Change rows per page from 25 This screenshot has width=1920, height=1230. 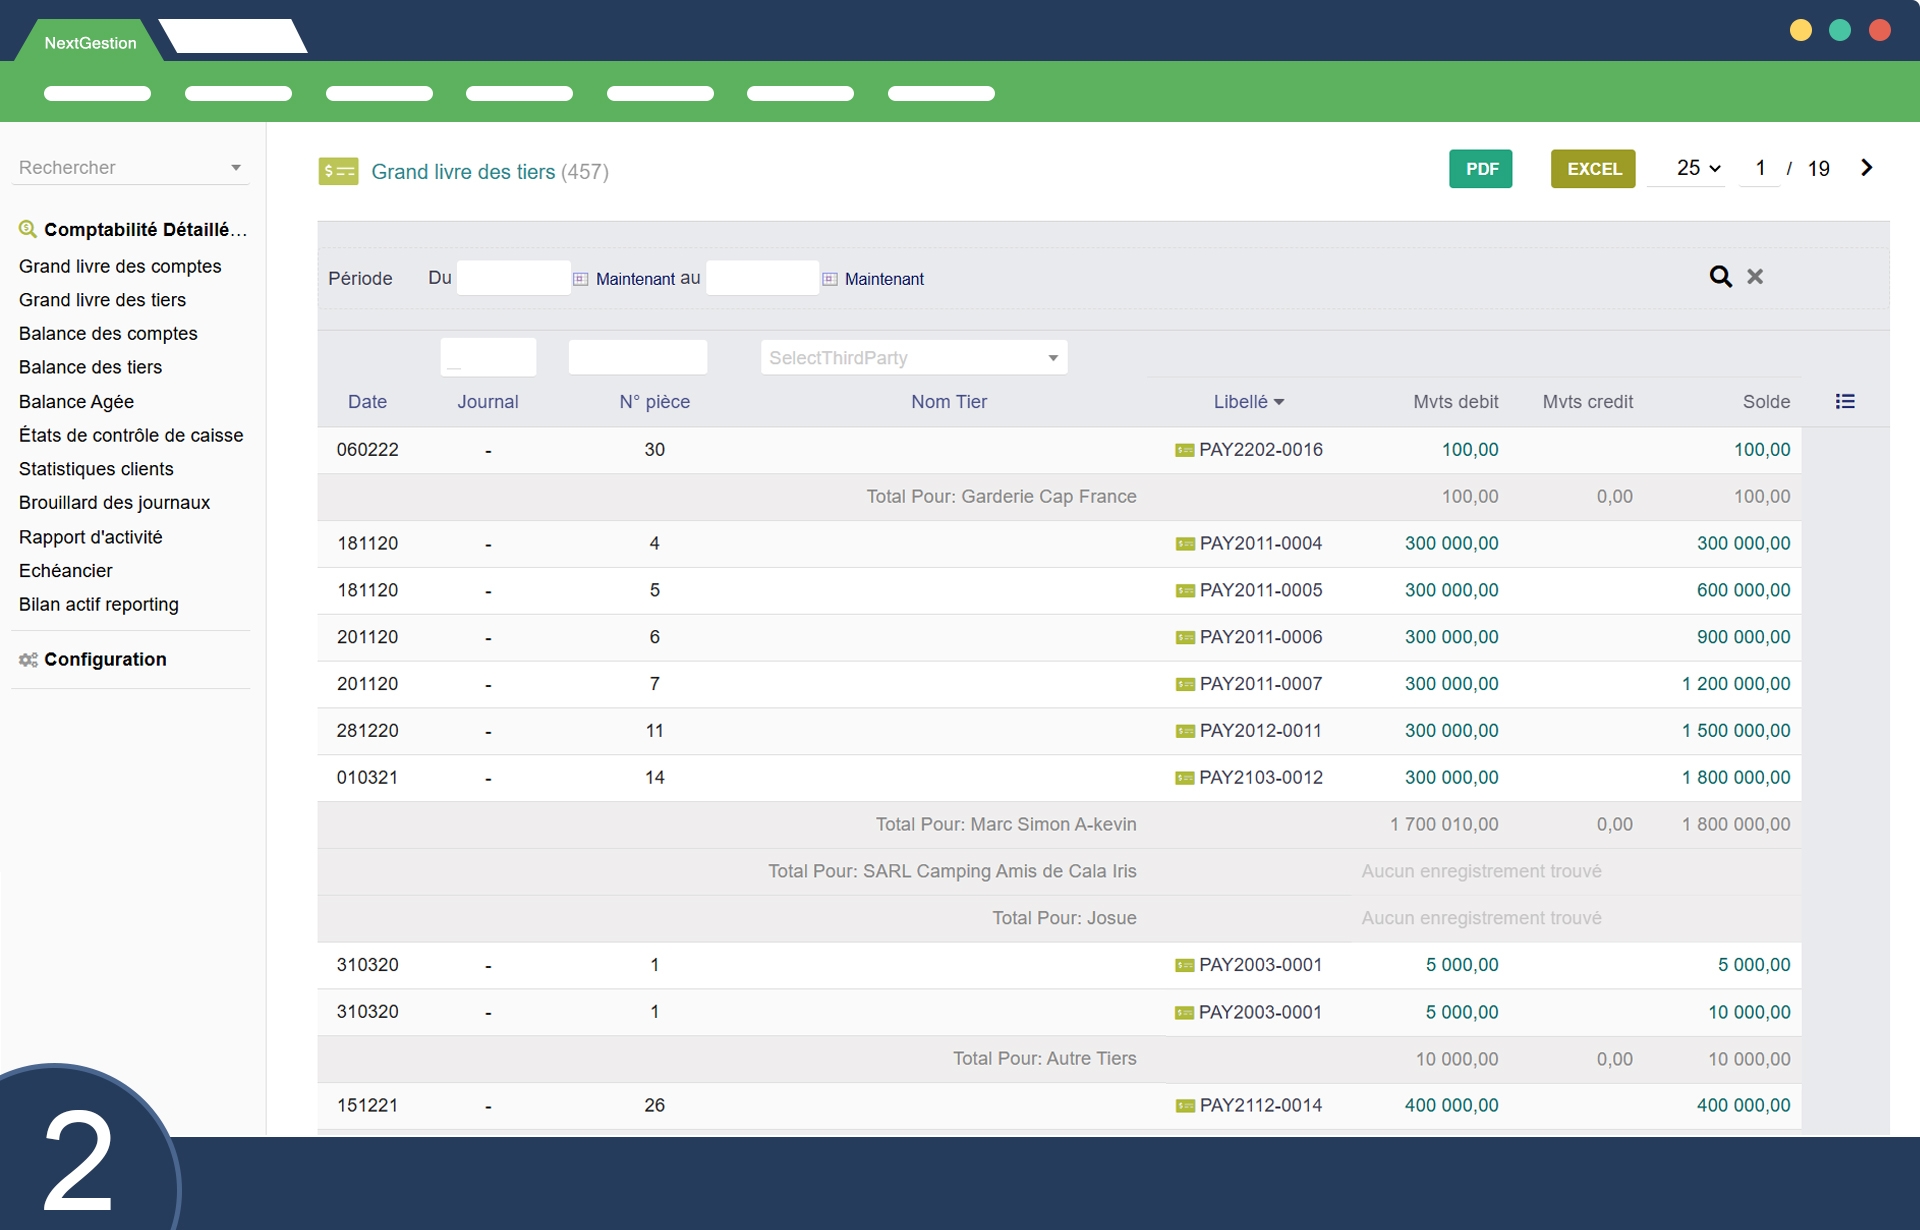pos(1697,168)
